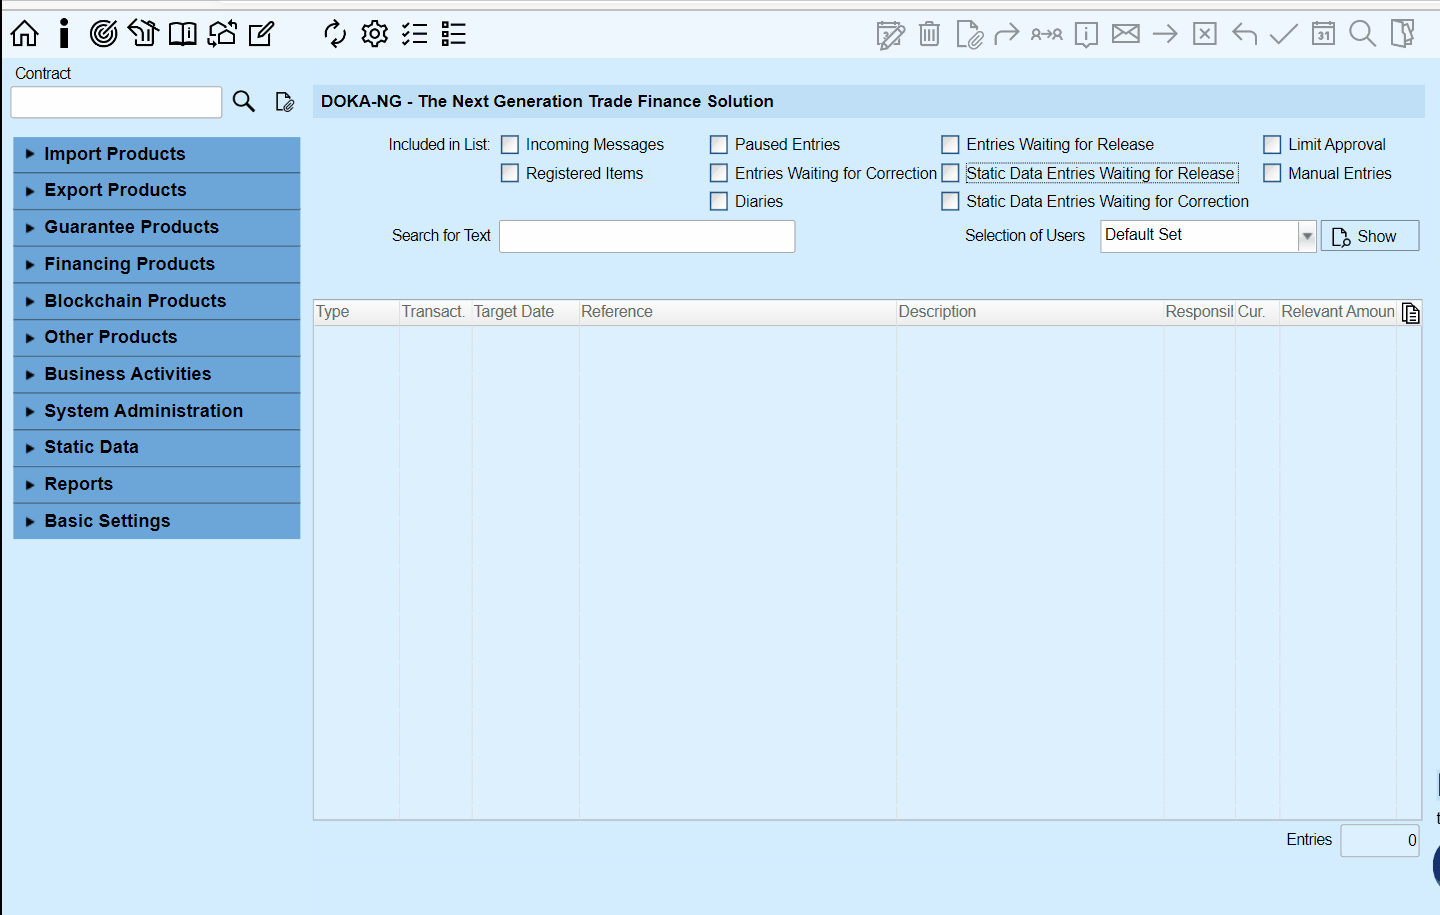The width and height of the screenshot is (1440, 915).
Task: Click the exit door icon
Action: (x=1402, y=34)
